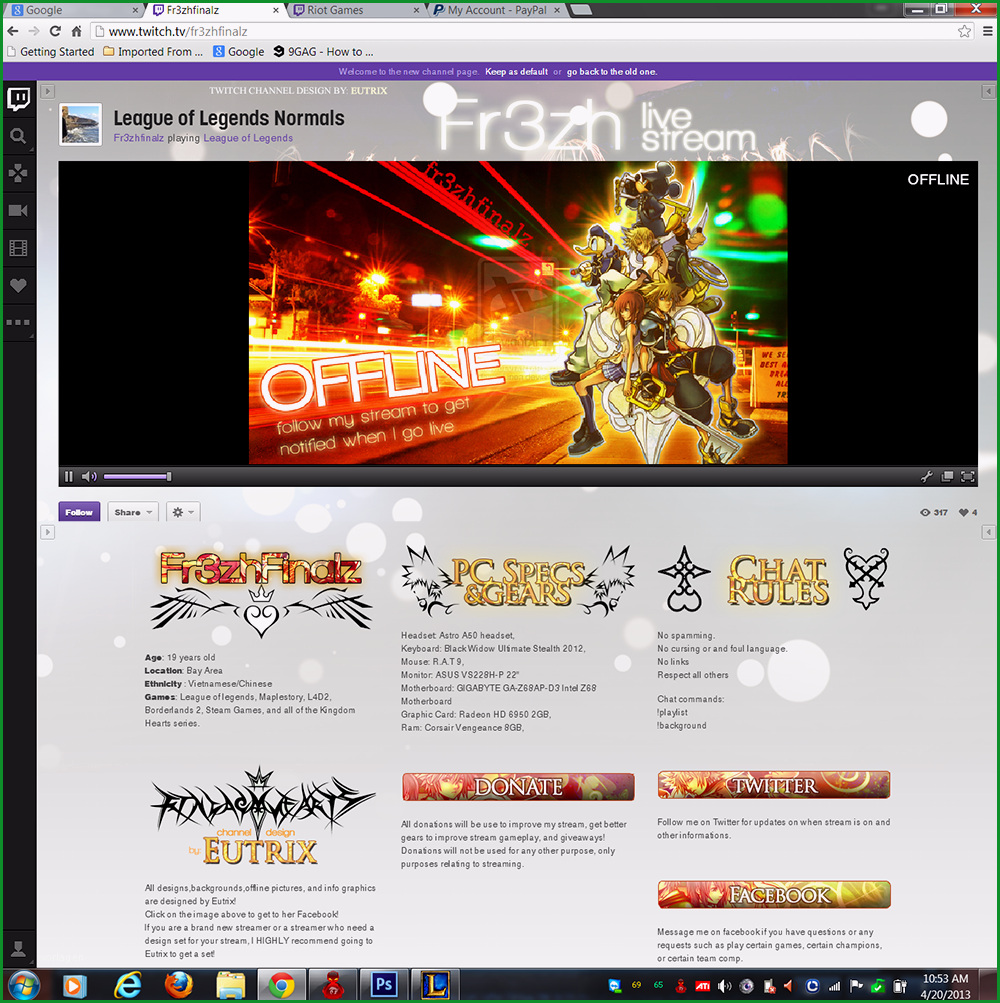Open search in Twitch sidebar
Screen dimensions: 1000x1003
pyautogui.click(x=19, y=136)
